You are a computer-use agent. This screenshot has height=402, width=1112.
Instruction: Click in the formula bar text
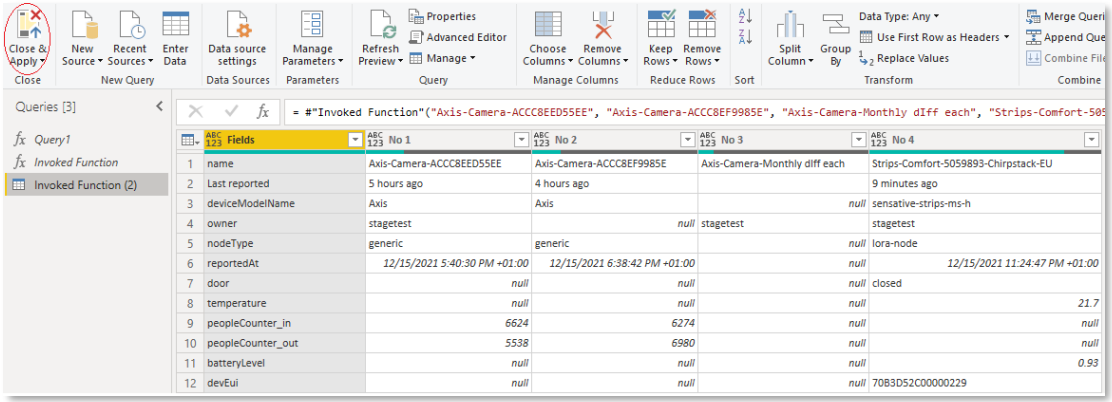coord(695,111)
